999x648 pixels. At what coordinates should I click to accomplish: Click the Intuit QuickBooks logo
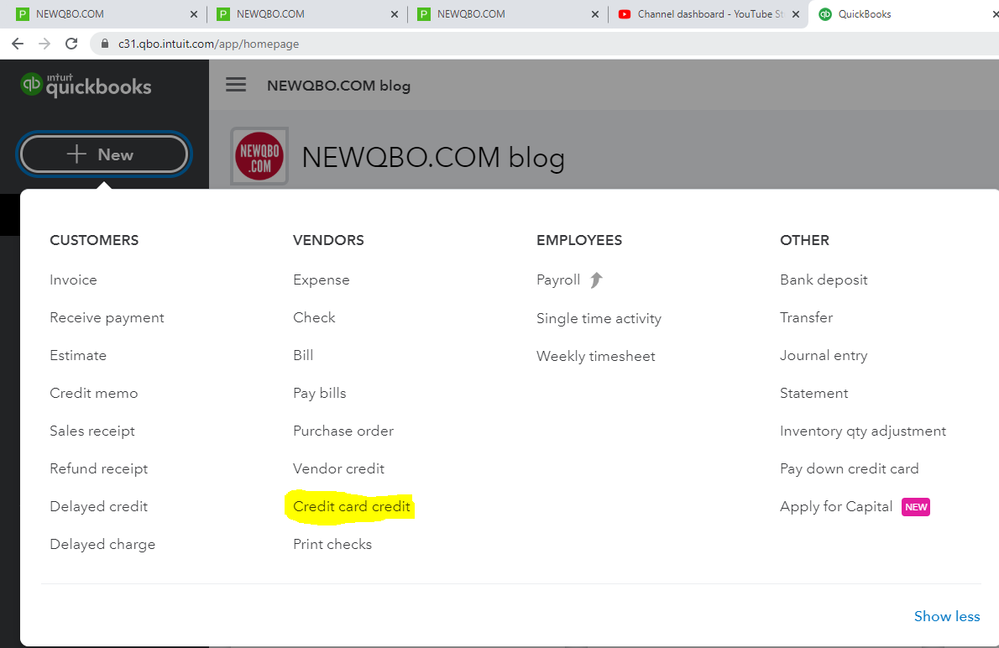pos(86,85)
